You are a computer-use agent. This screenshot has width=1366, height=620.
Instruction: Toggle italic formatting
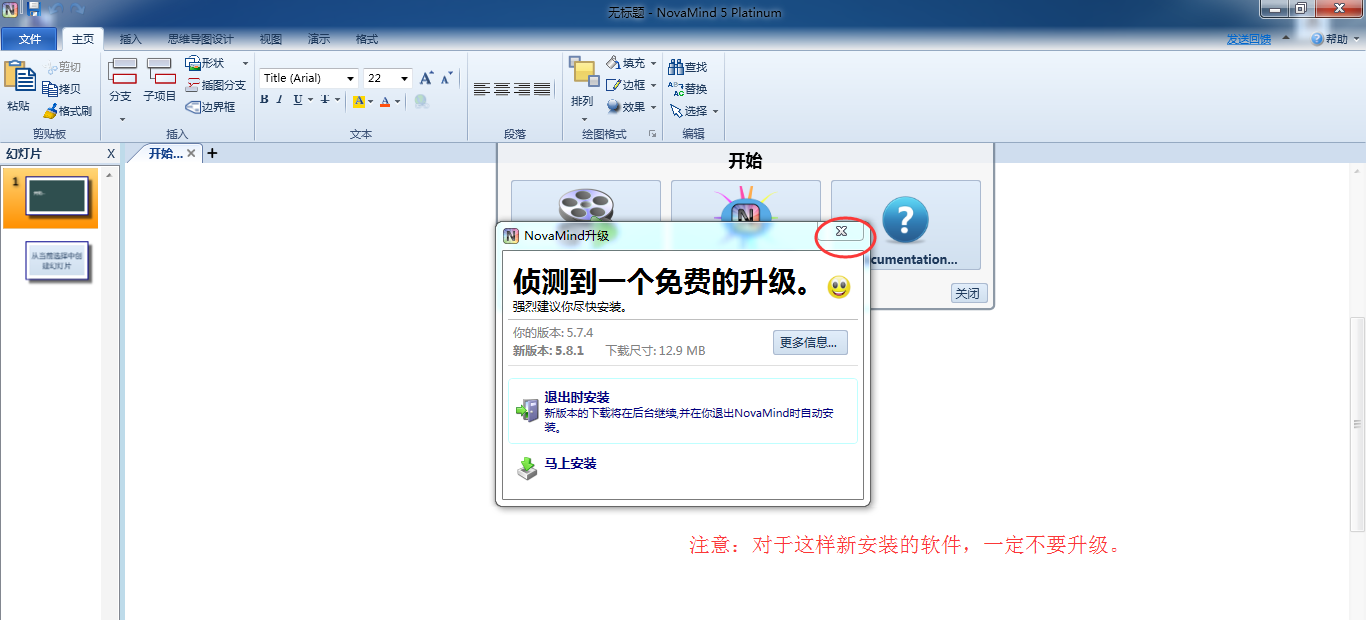click(280, 100)
